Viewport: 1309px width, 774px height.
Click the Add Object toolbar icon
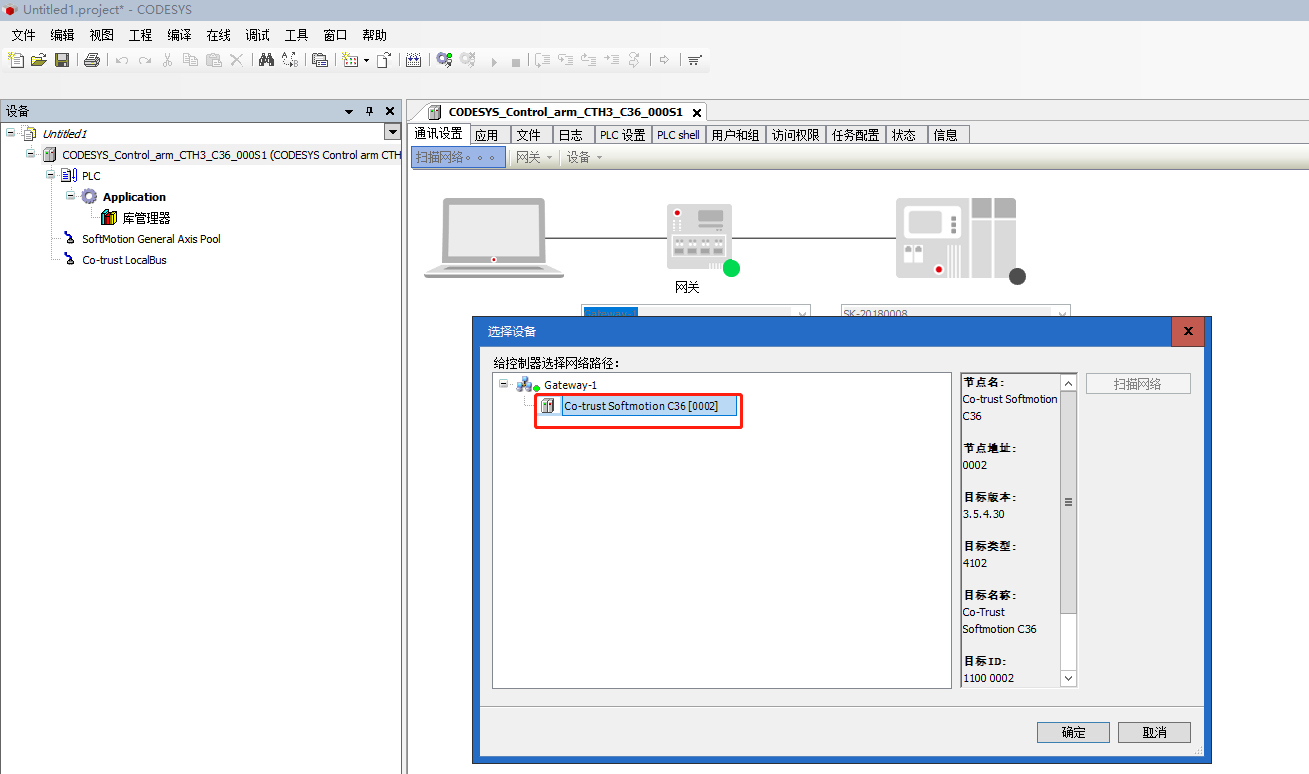coord(350,60)
